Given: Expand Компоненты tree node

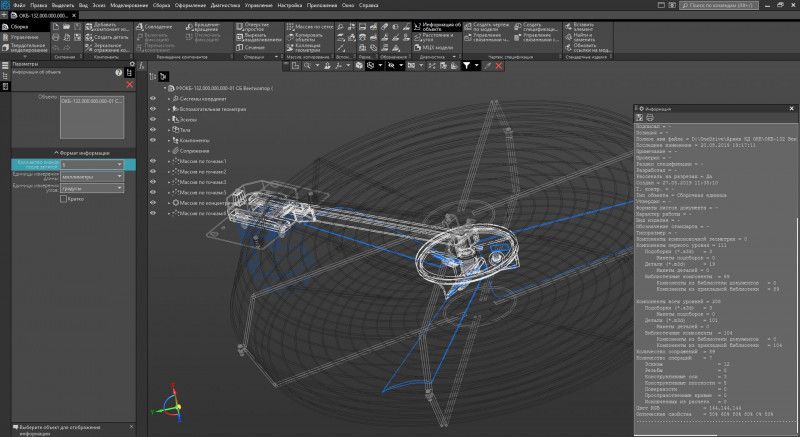Looking at the screenshot, I should point(169,140).
